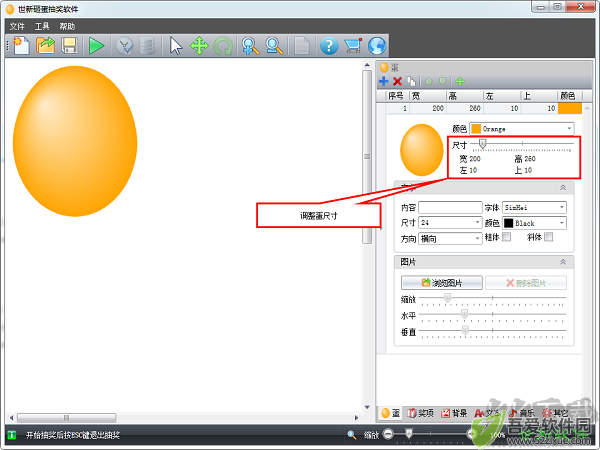600x450 pixels.
Task: Open an existing file with folder icon
Action: point(45,46)
